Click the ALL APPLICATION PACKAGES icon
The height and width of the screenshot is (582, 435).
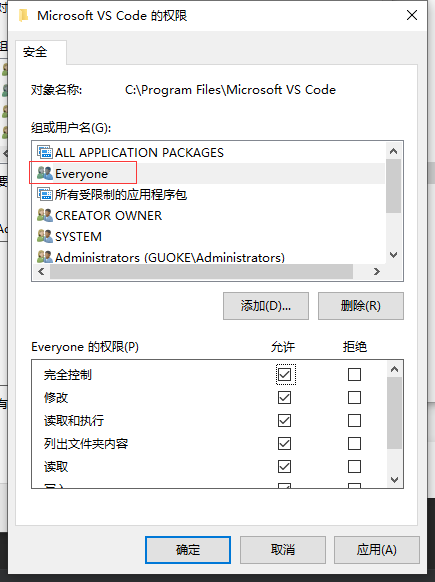tap(45, 153)
